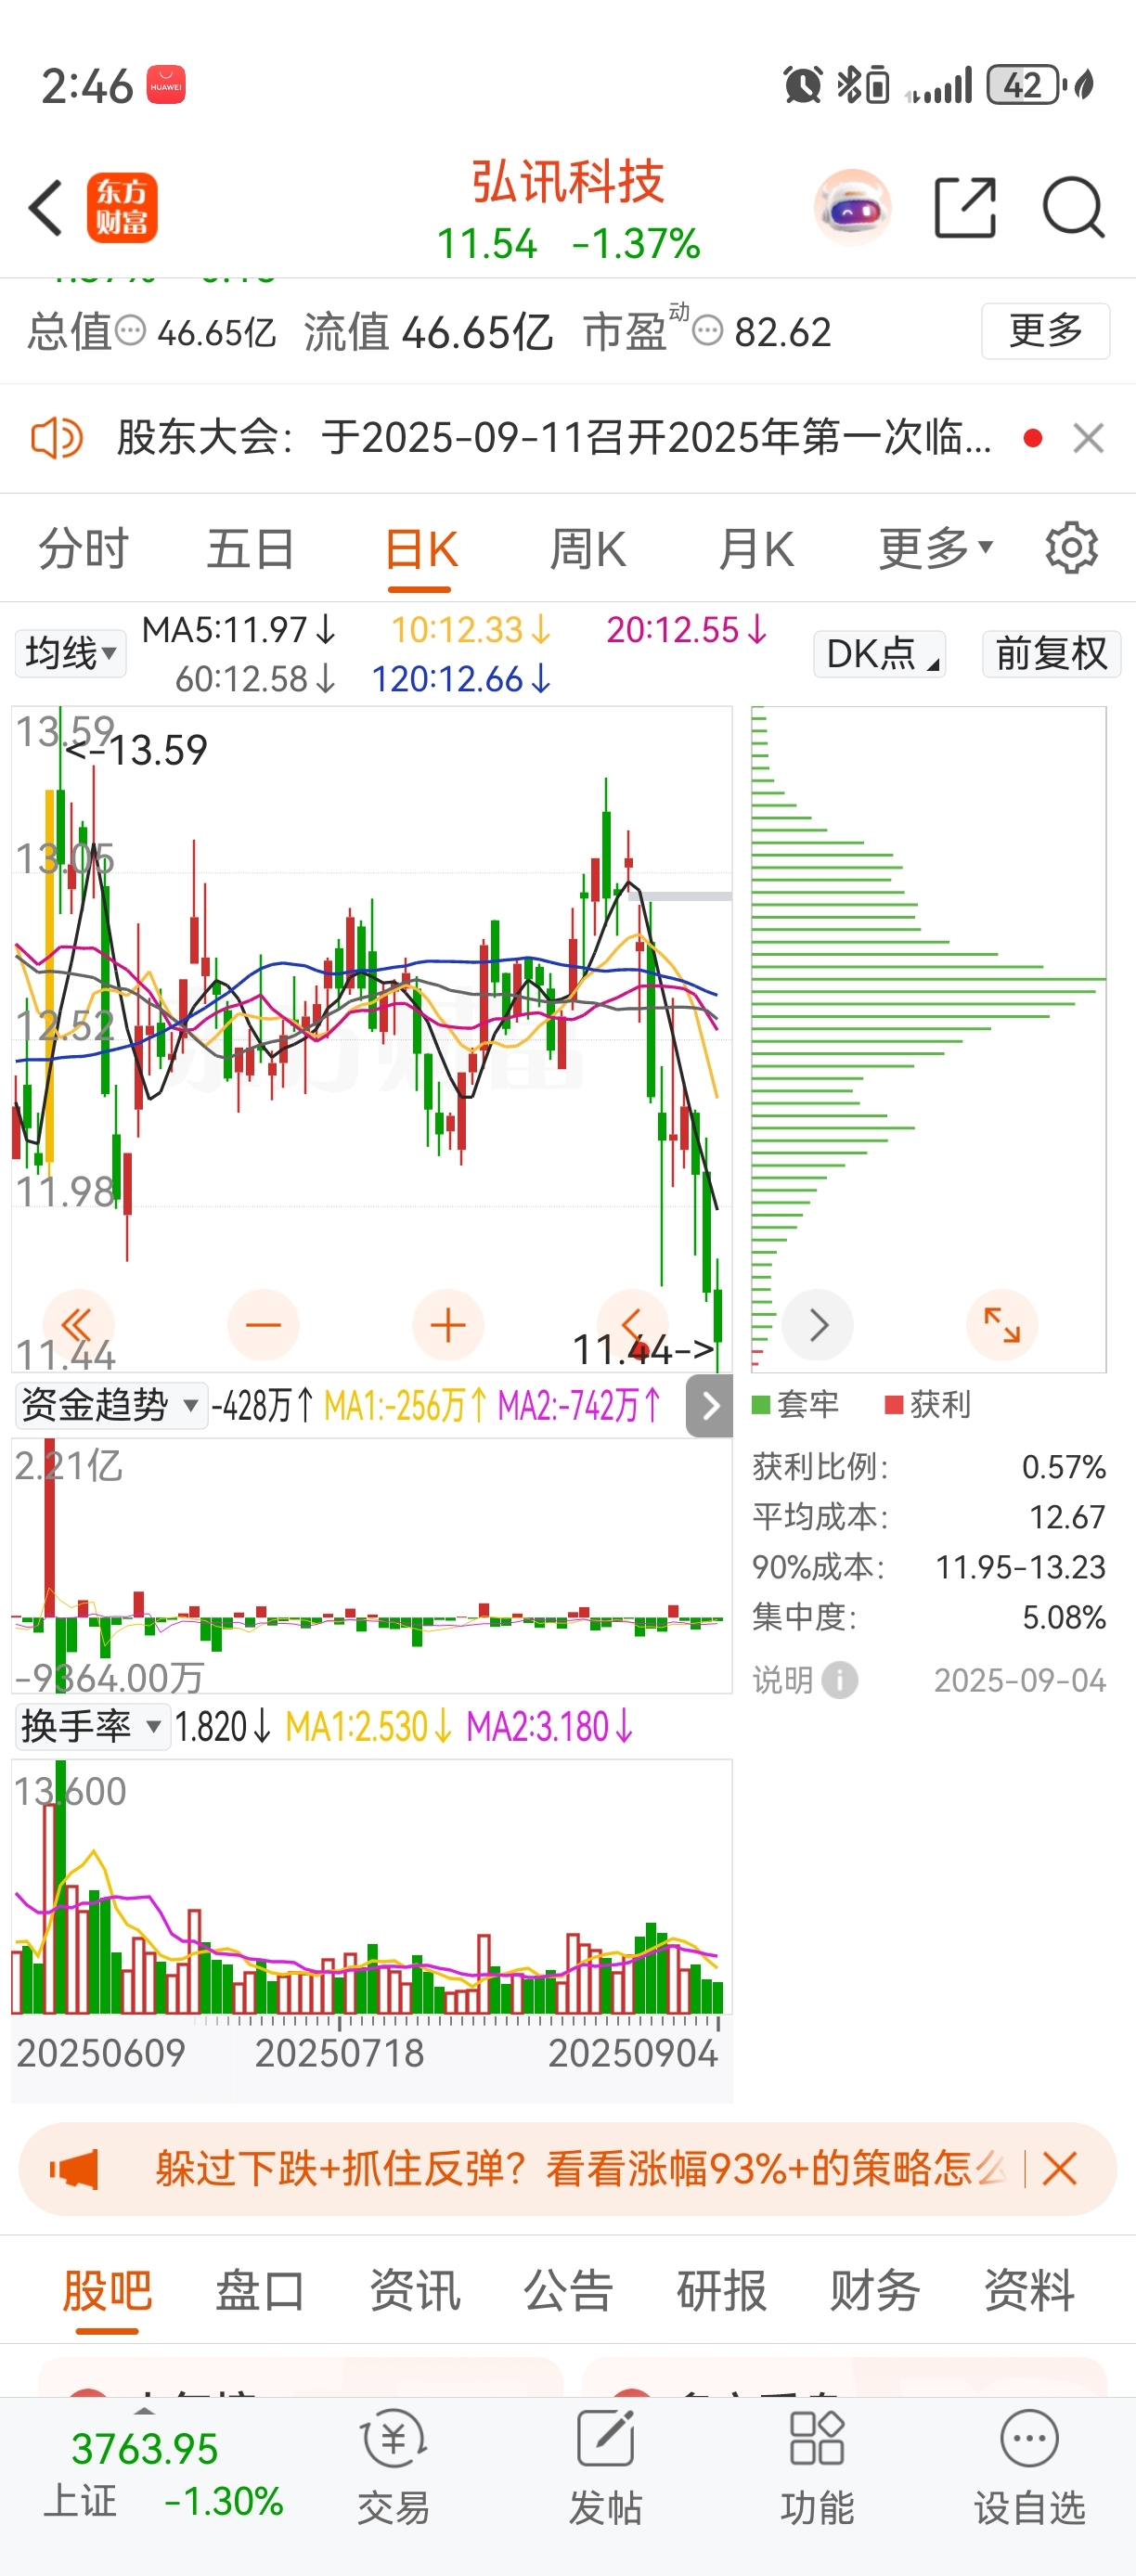Open 交易 trading
This screenshot has height=2576, width=1136.
(393, 2467)
